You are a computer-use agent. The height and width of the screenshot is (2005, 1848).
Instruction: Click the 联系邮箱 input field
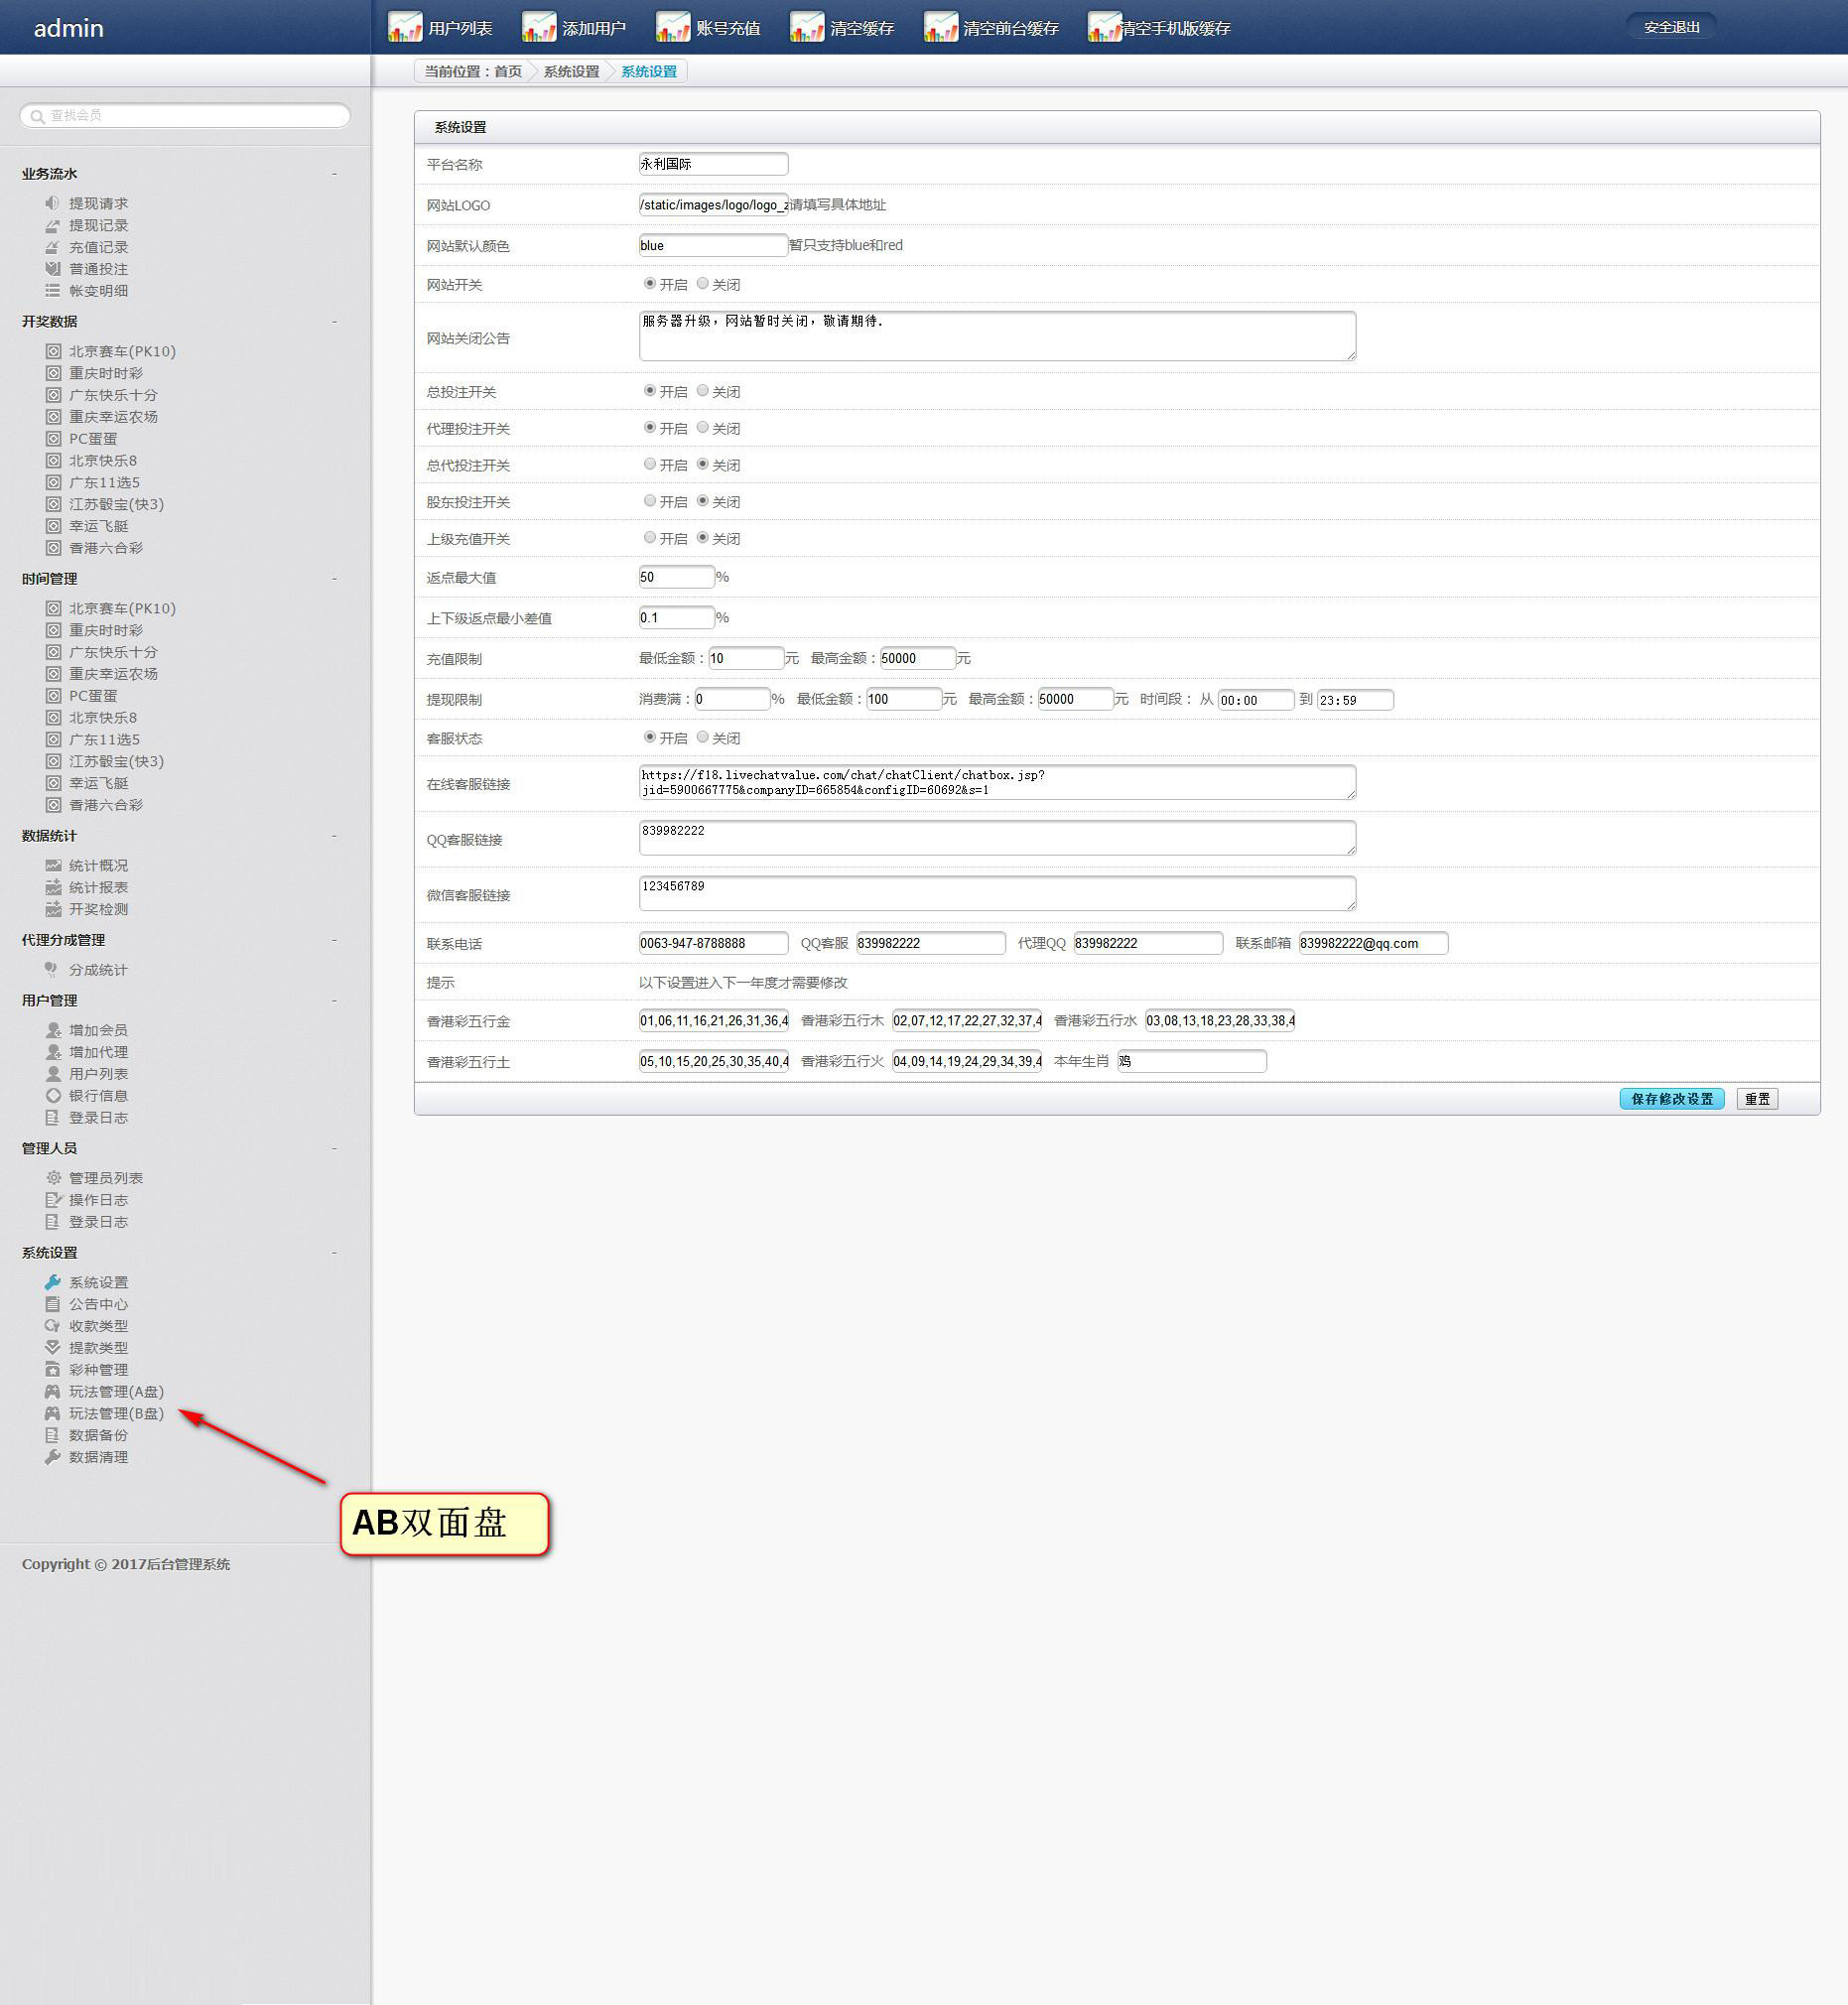(x=1372, y=943)
